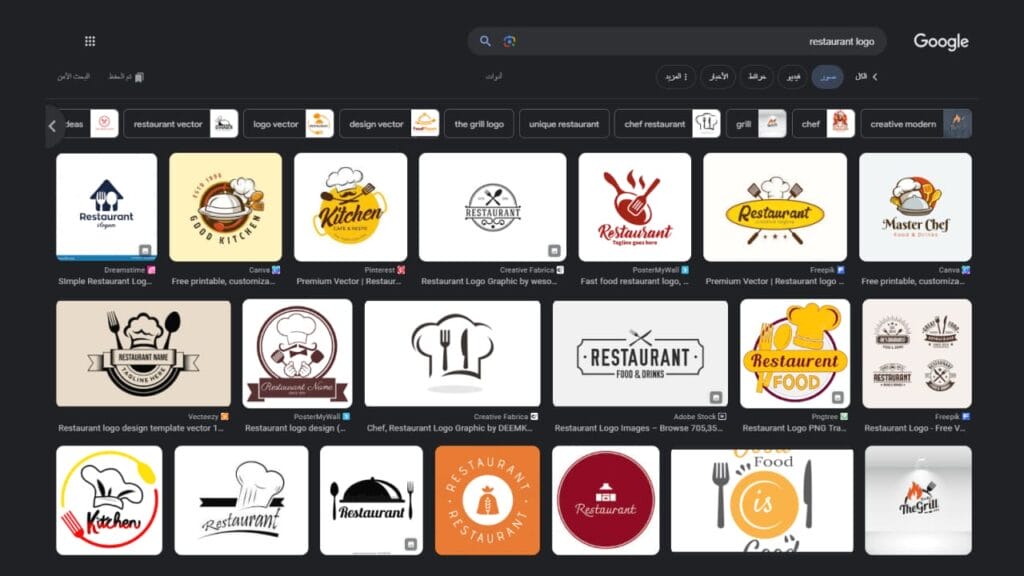Click the 'Adobe Stock' source name text
This screenshot has height=576, width=1024.
(x=694, y=417)
